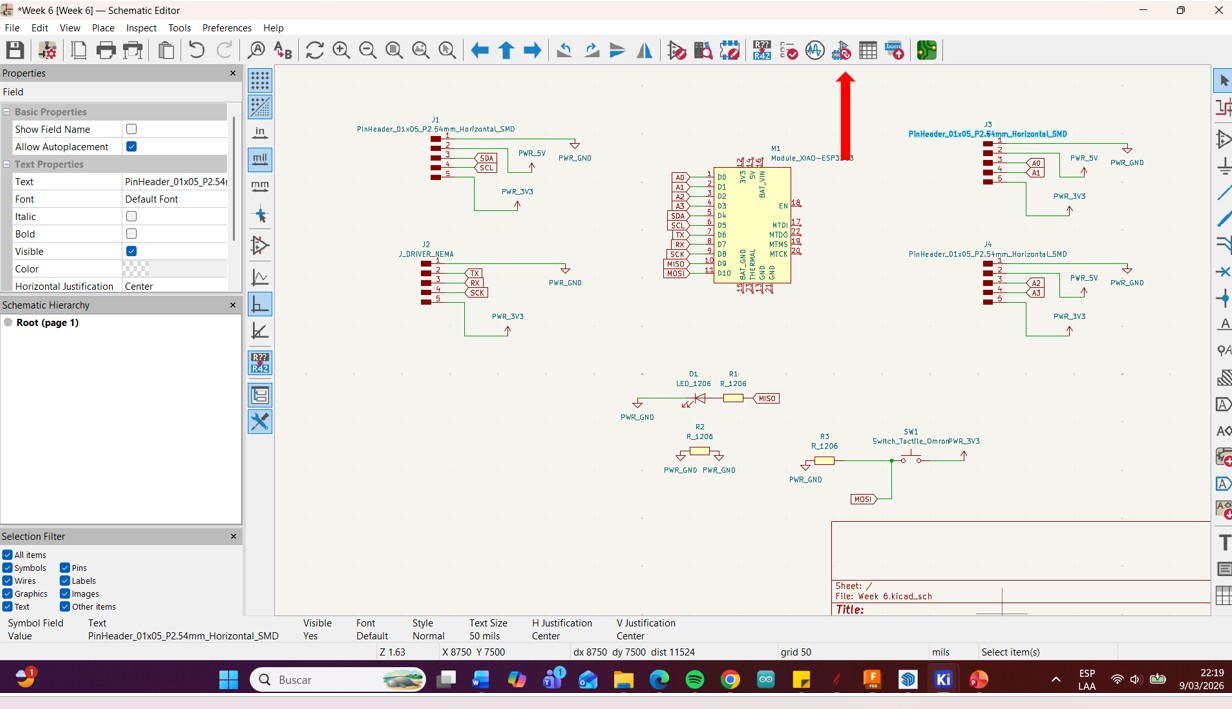The image size is (1232, 709).
Task: Toggle grid display in left toolbar
Action: click(260, 80)
